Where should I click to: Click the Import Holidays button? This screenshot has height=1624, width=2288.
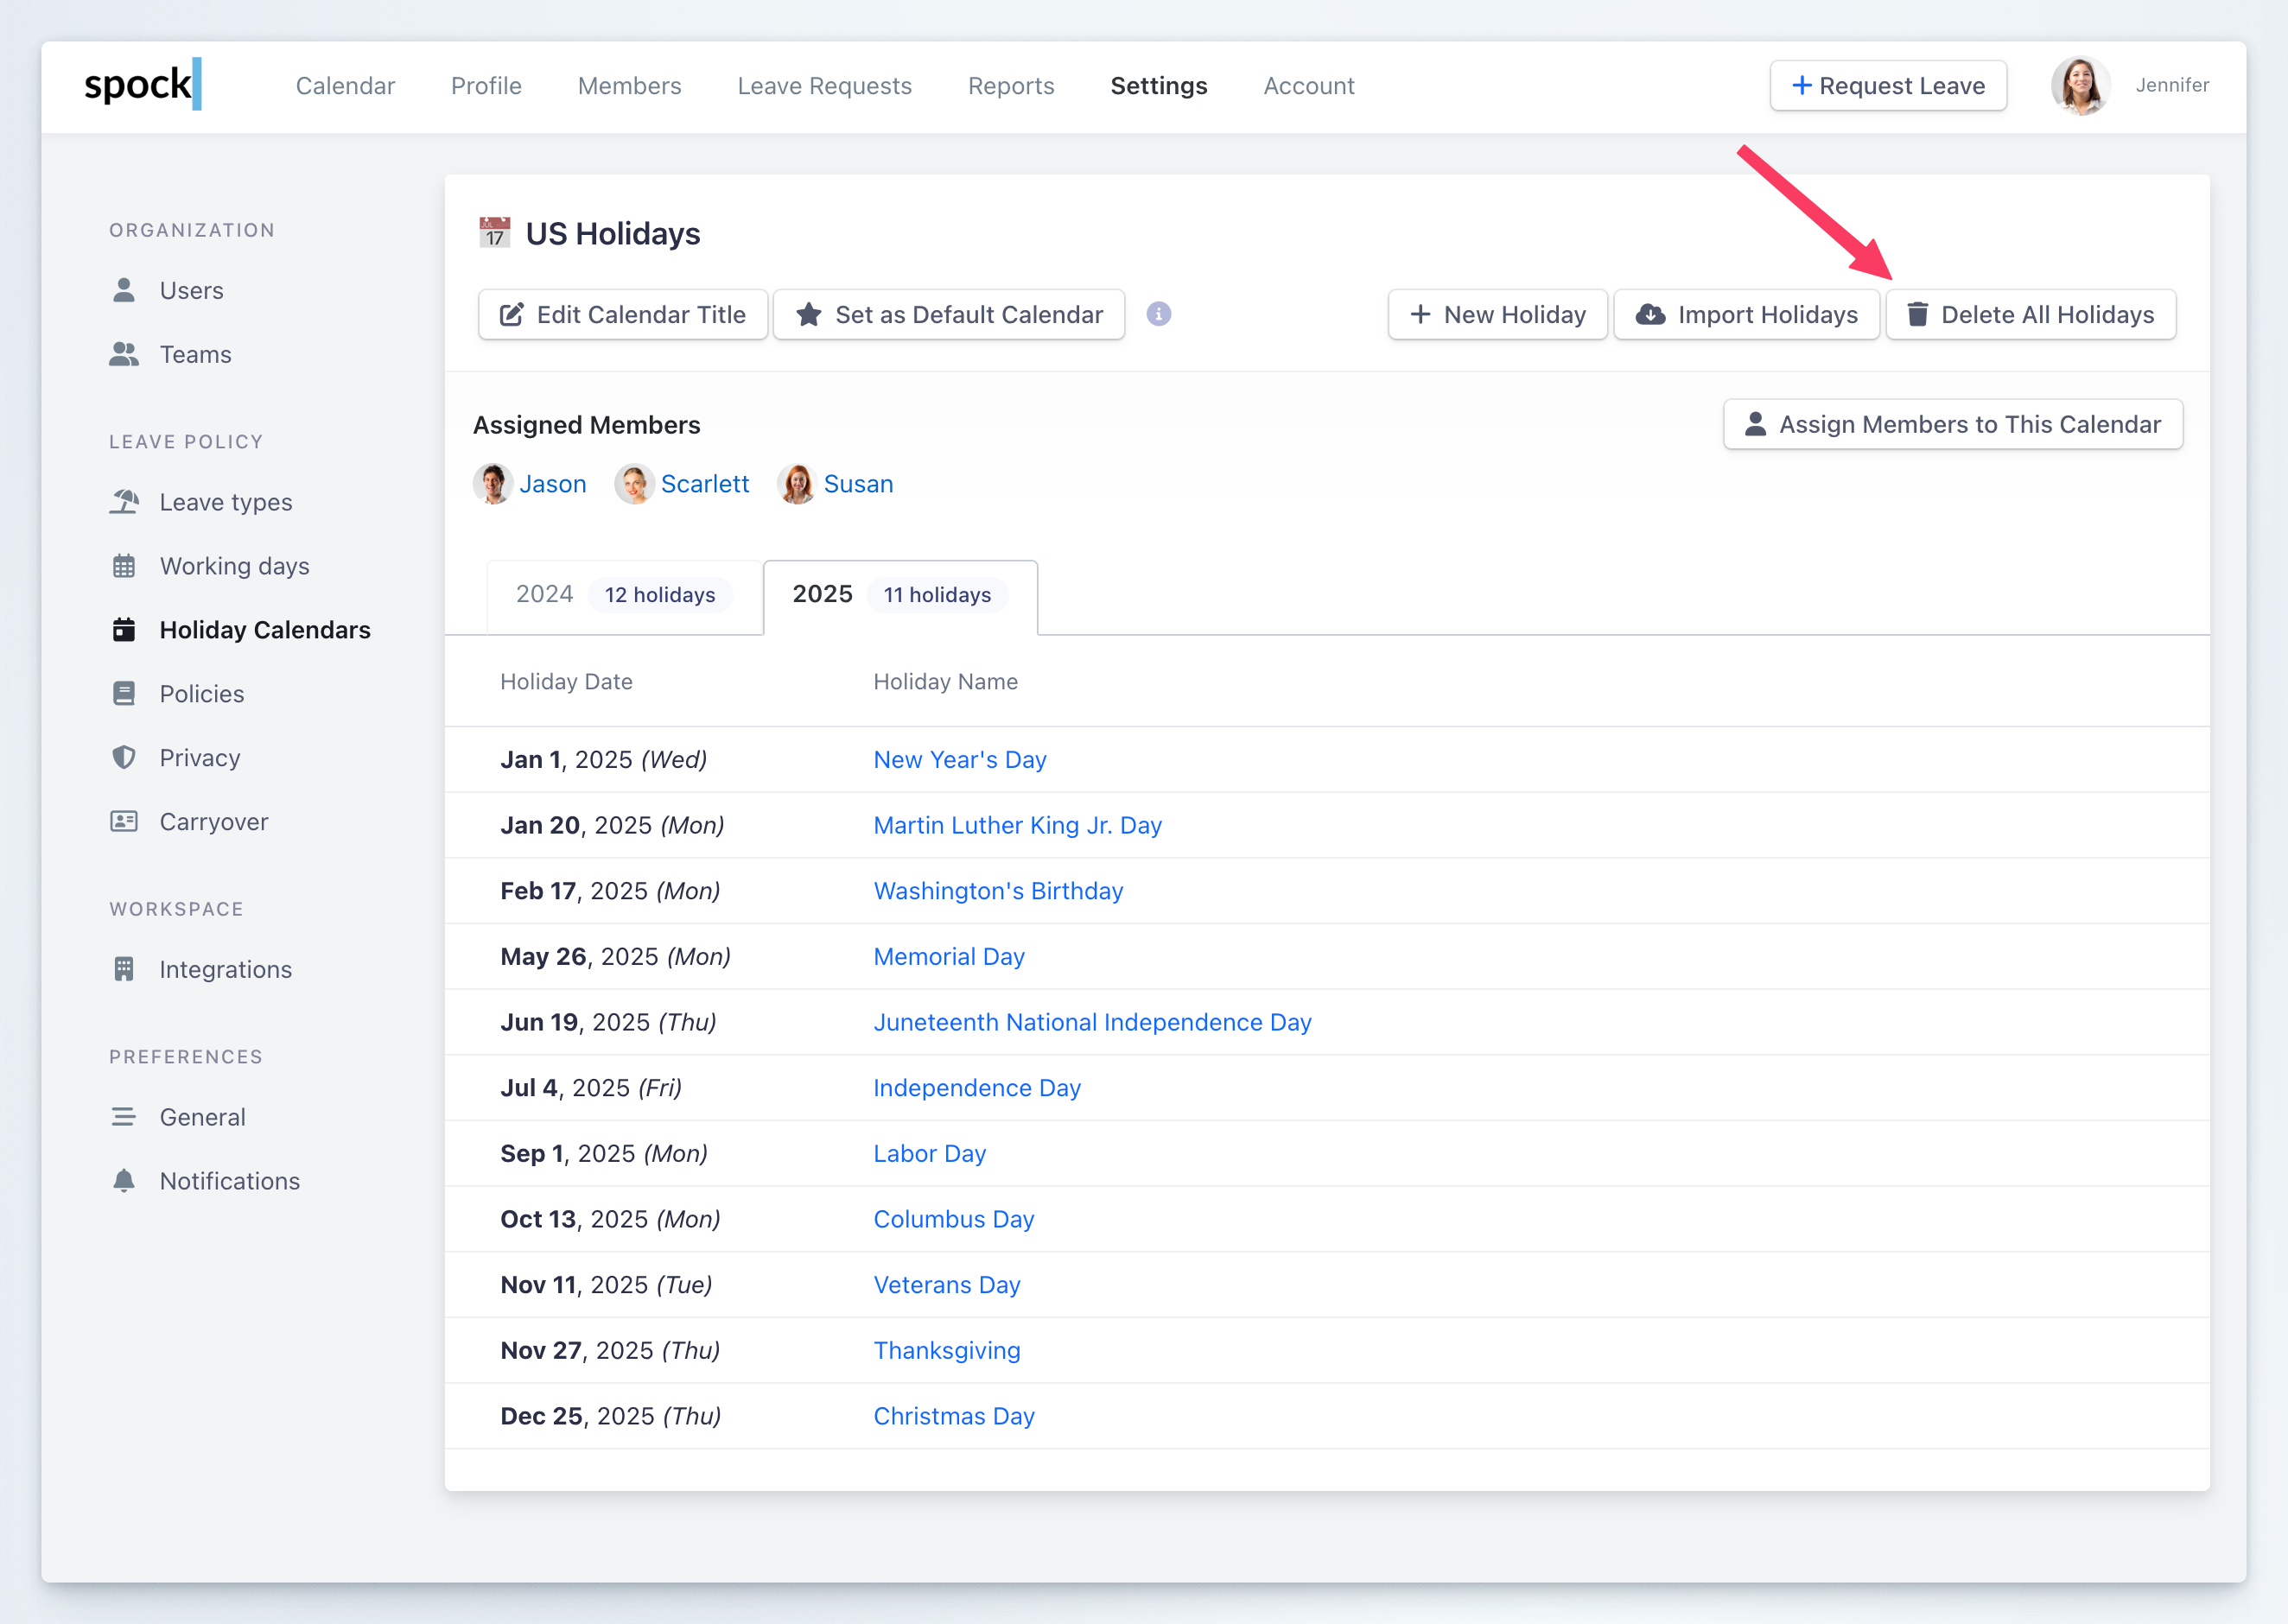coord(1746,315)
